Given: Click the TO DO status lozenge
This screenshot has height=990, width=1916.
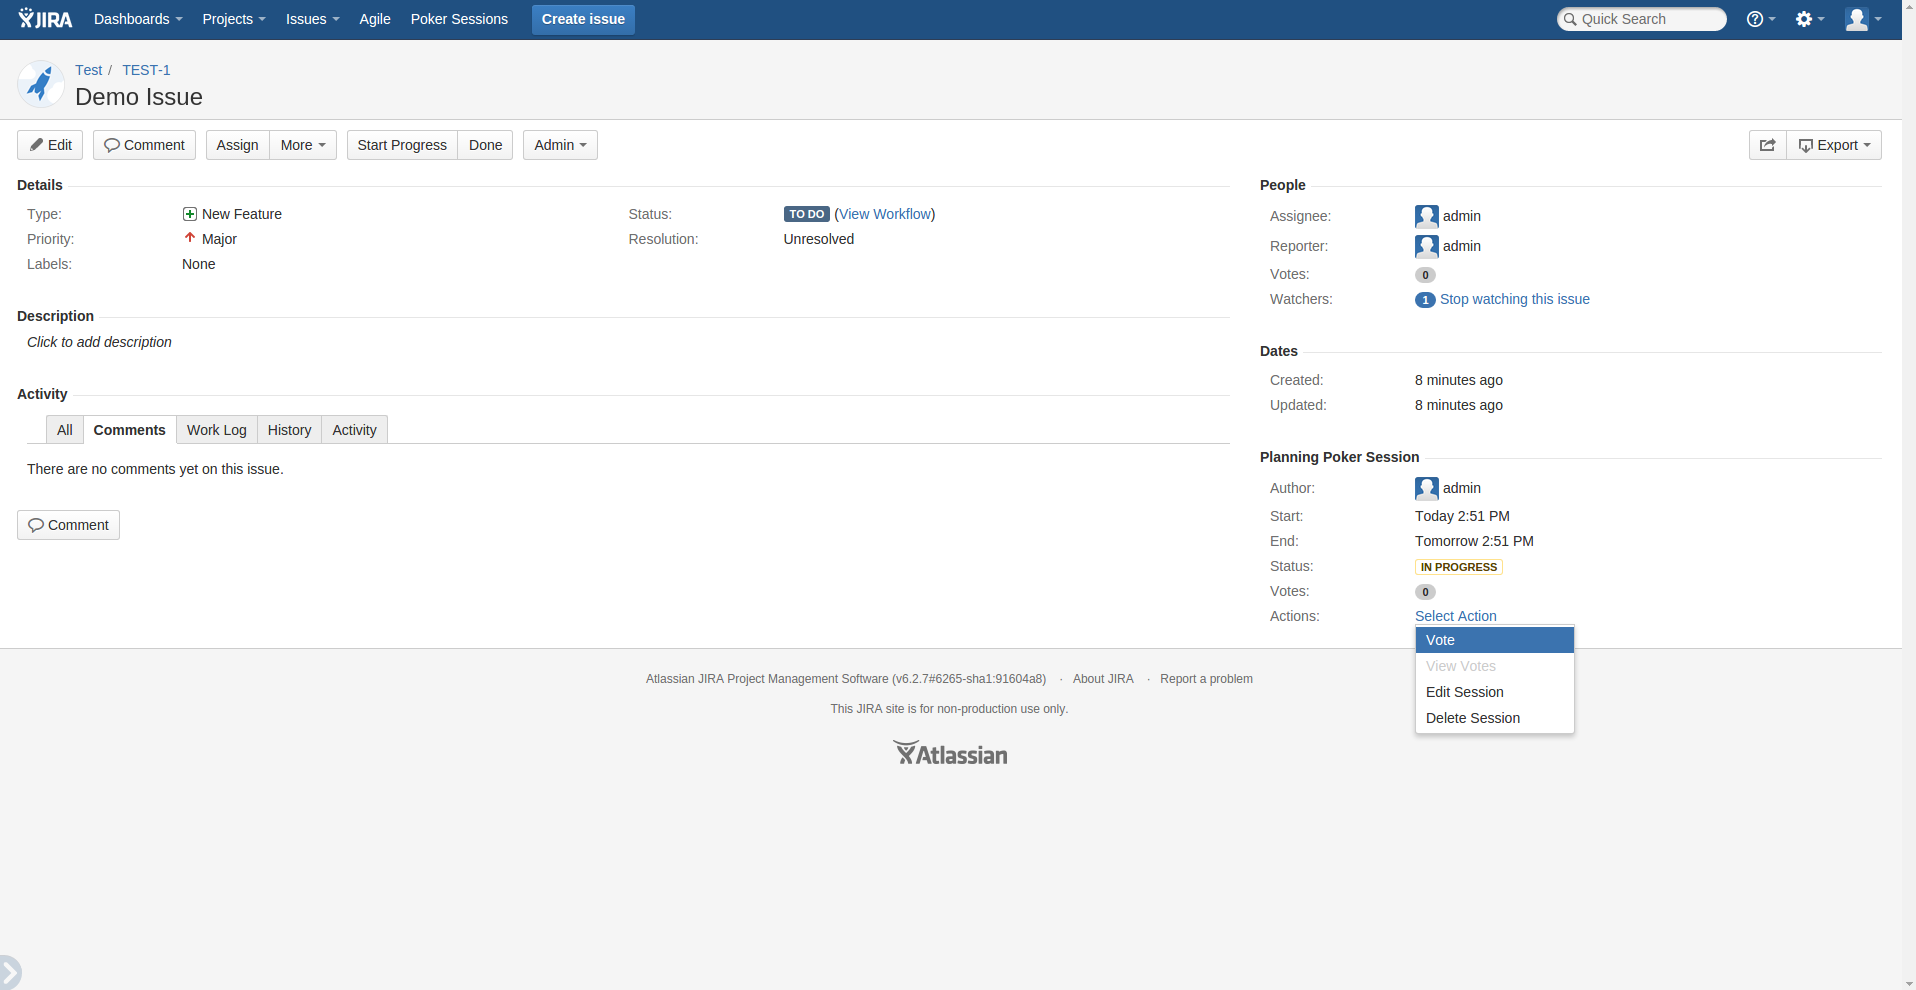Looking at the screenshot, I should tap(807, 214).
